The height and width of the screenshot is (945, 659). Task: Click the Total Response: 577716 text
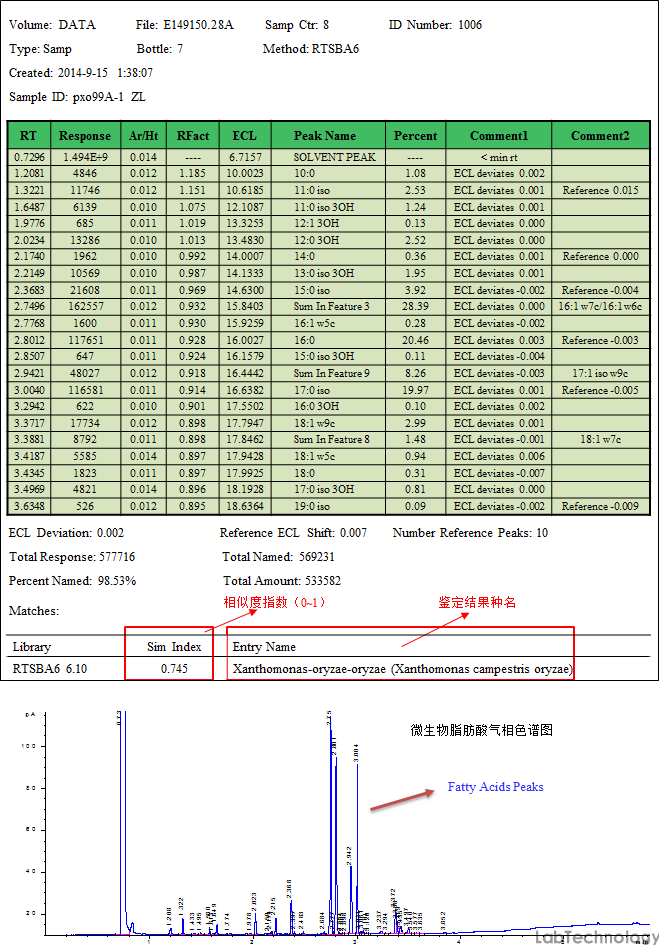tap(72, 557)
